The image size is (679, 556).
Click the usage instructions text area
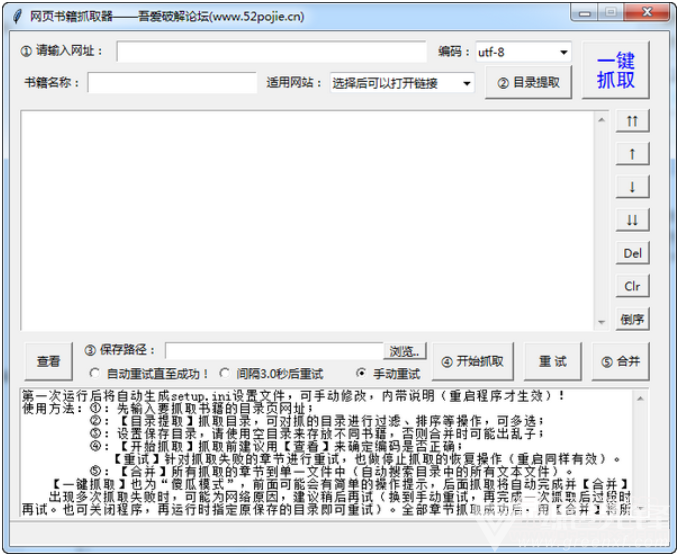point(327,453)
